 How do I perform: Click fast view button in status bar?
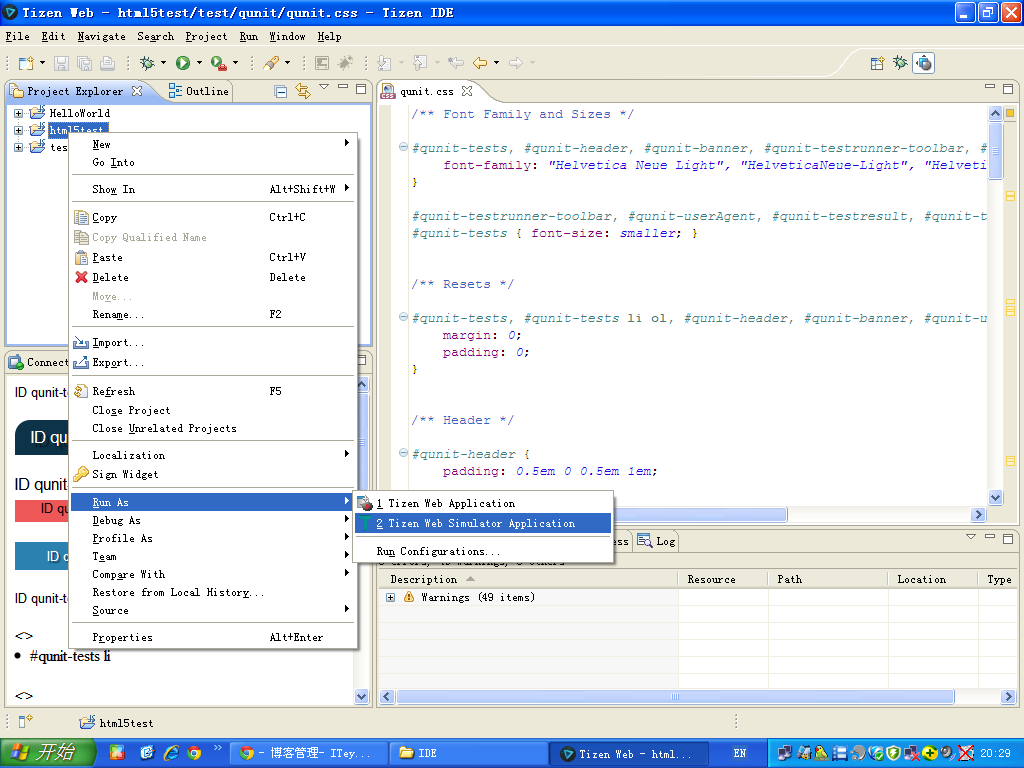pyautogui.click(x=25, y=721)
